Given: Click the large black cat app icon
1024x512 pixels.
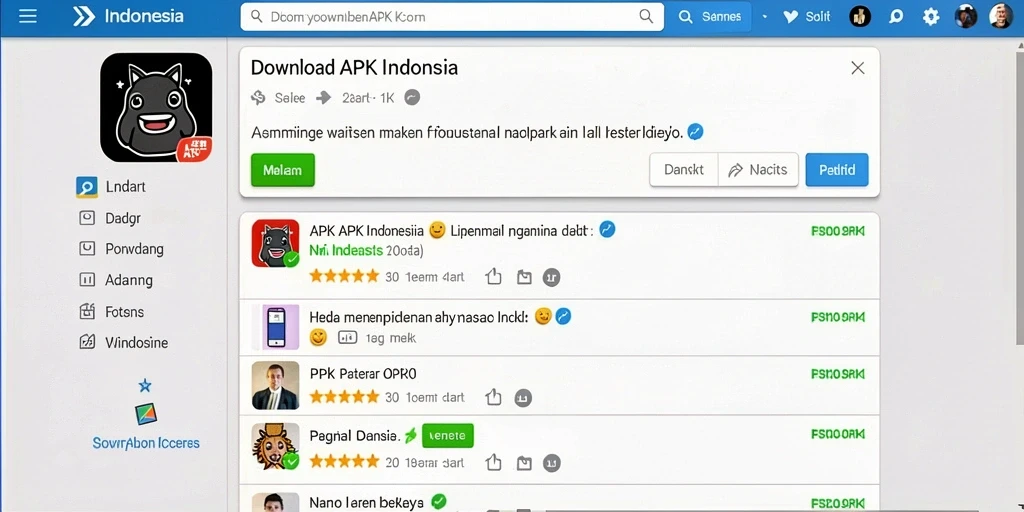Looking at the screenshot, I should pos(156,107).
